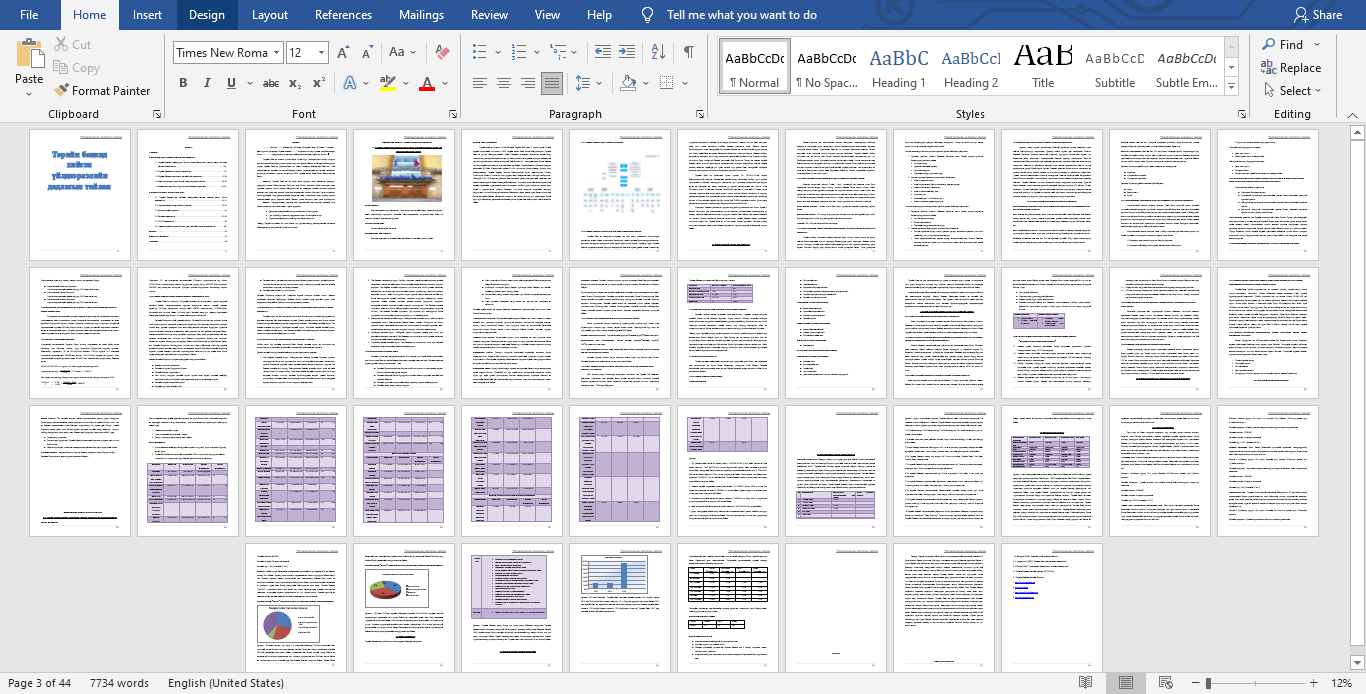Screen dimensions: 1366x694
Task: Open the References ribbon tab
Action: click(344, 15)
